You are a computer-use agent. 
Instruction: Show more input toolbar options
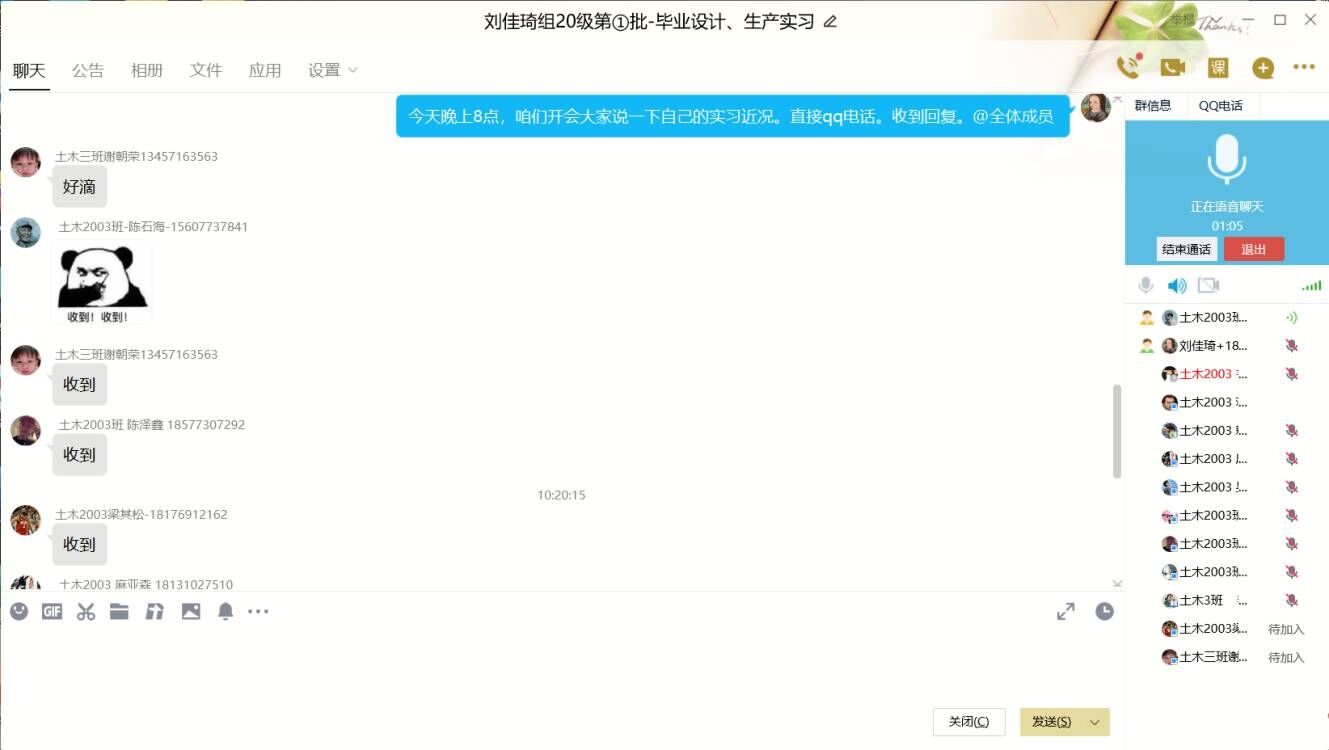pyautogui.click(x=258, y=611)
